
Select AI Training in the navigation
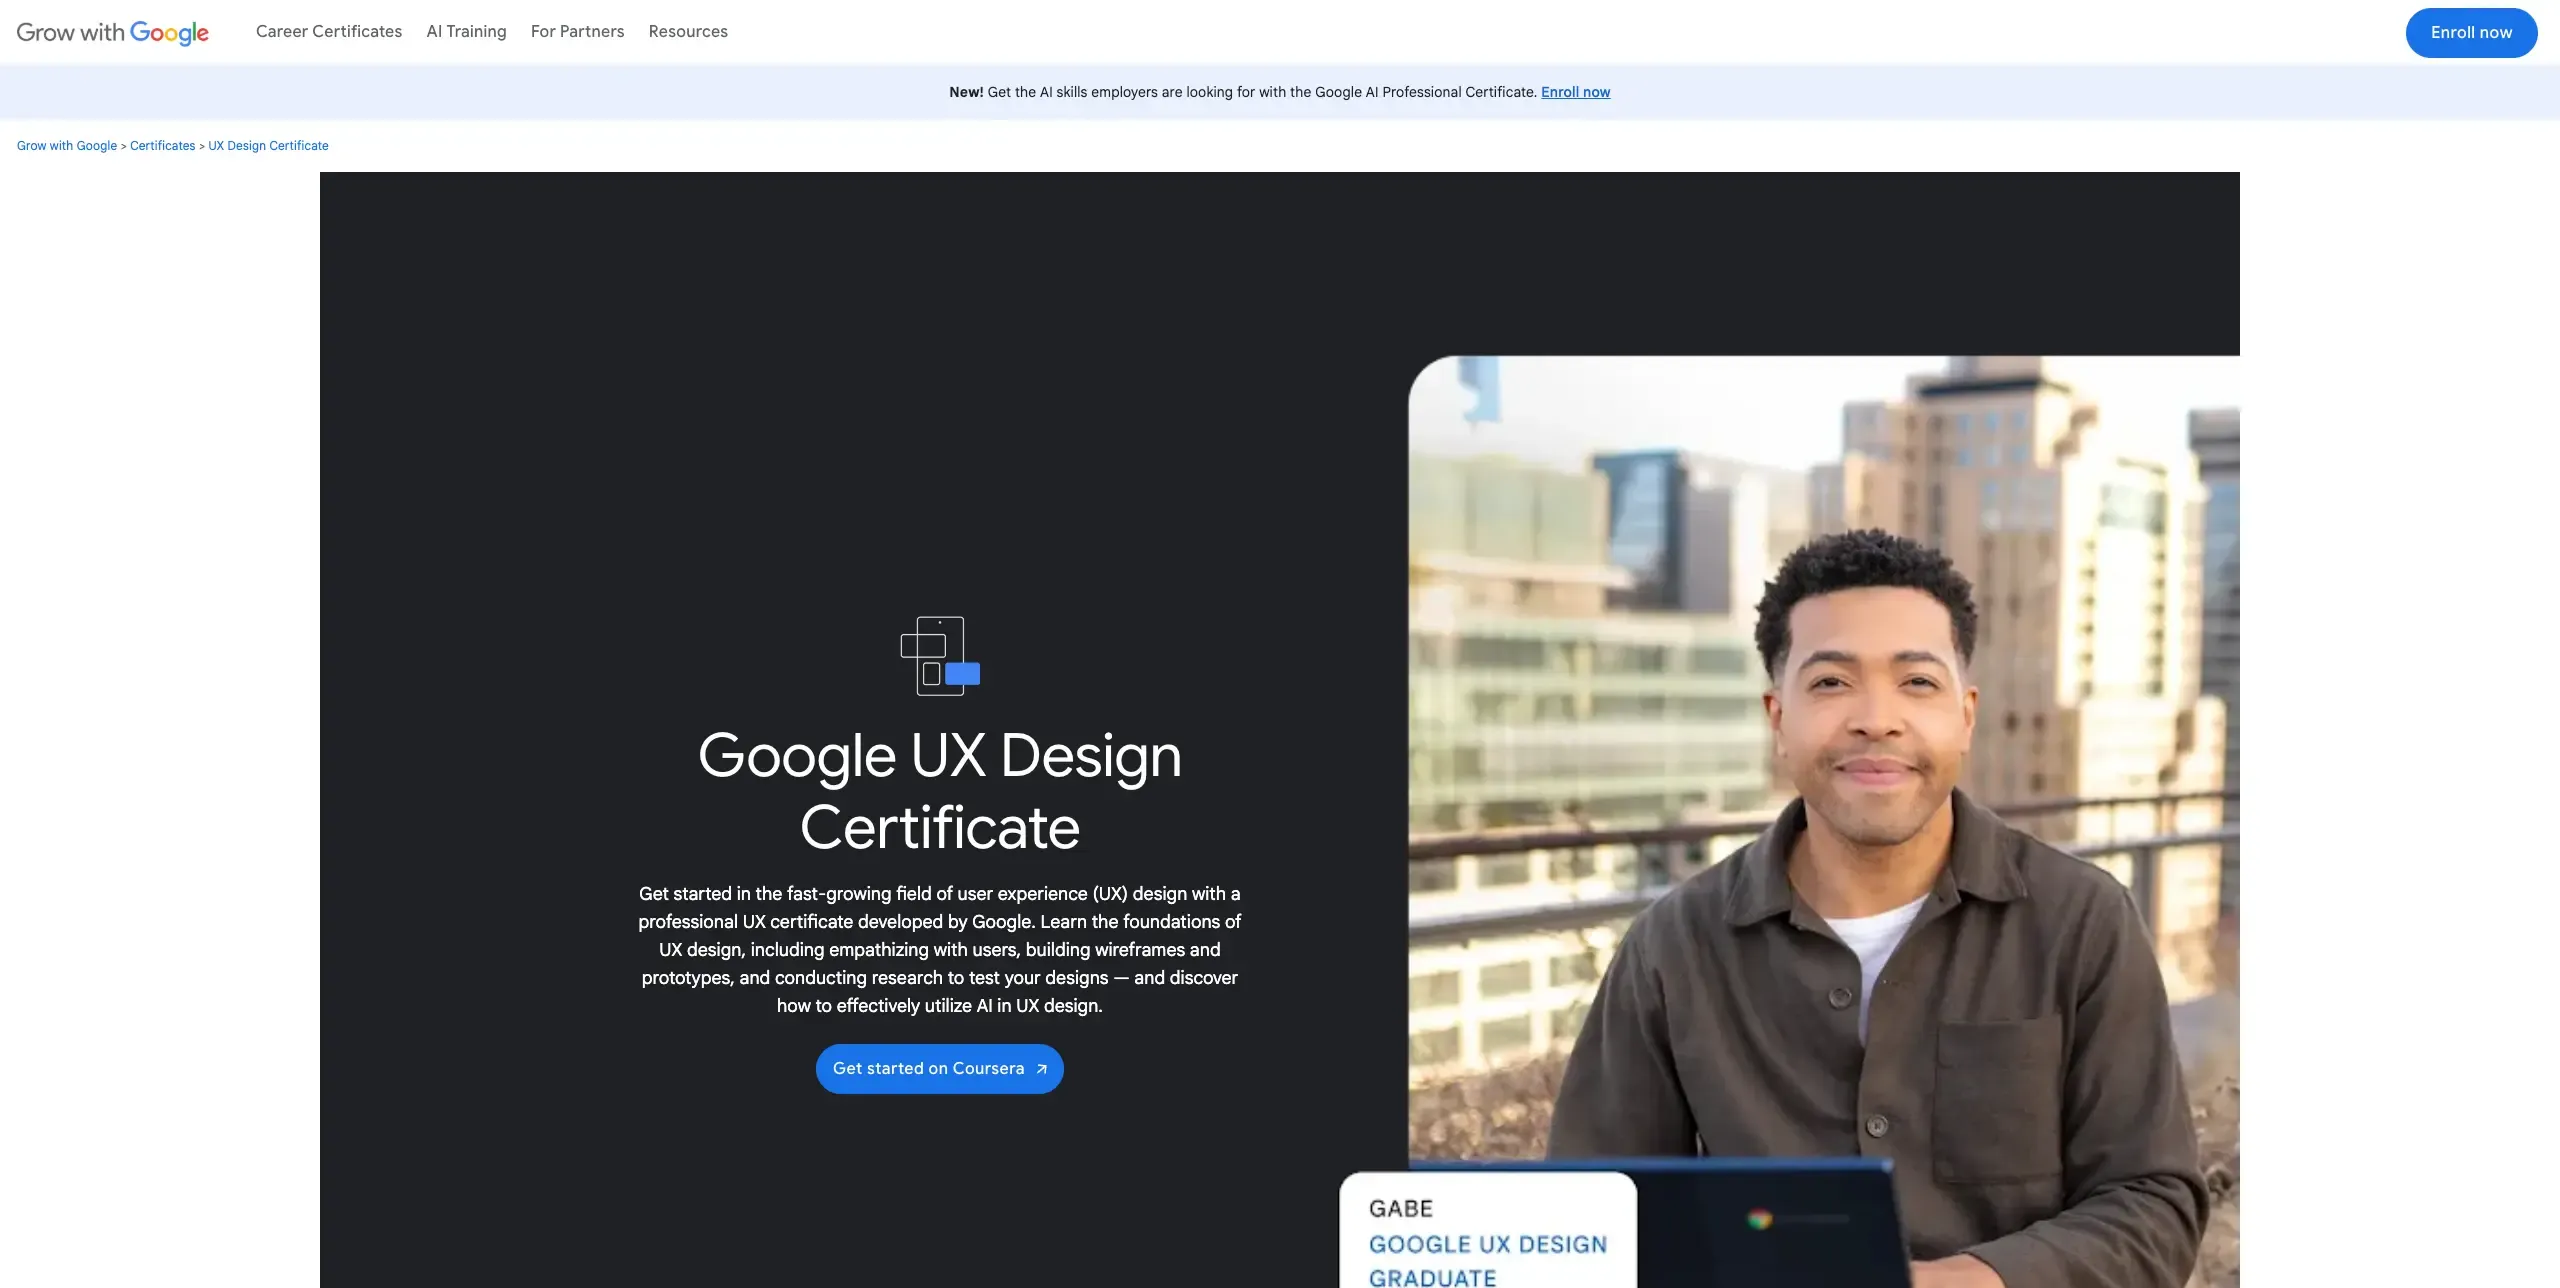click(x=466, y=31)
